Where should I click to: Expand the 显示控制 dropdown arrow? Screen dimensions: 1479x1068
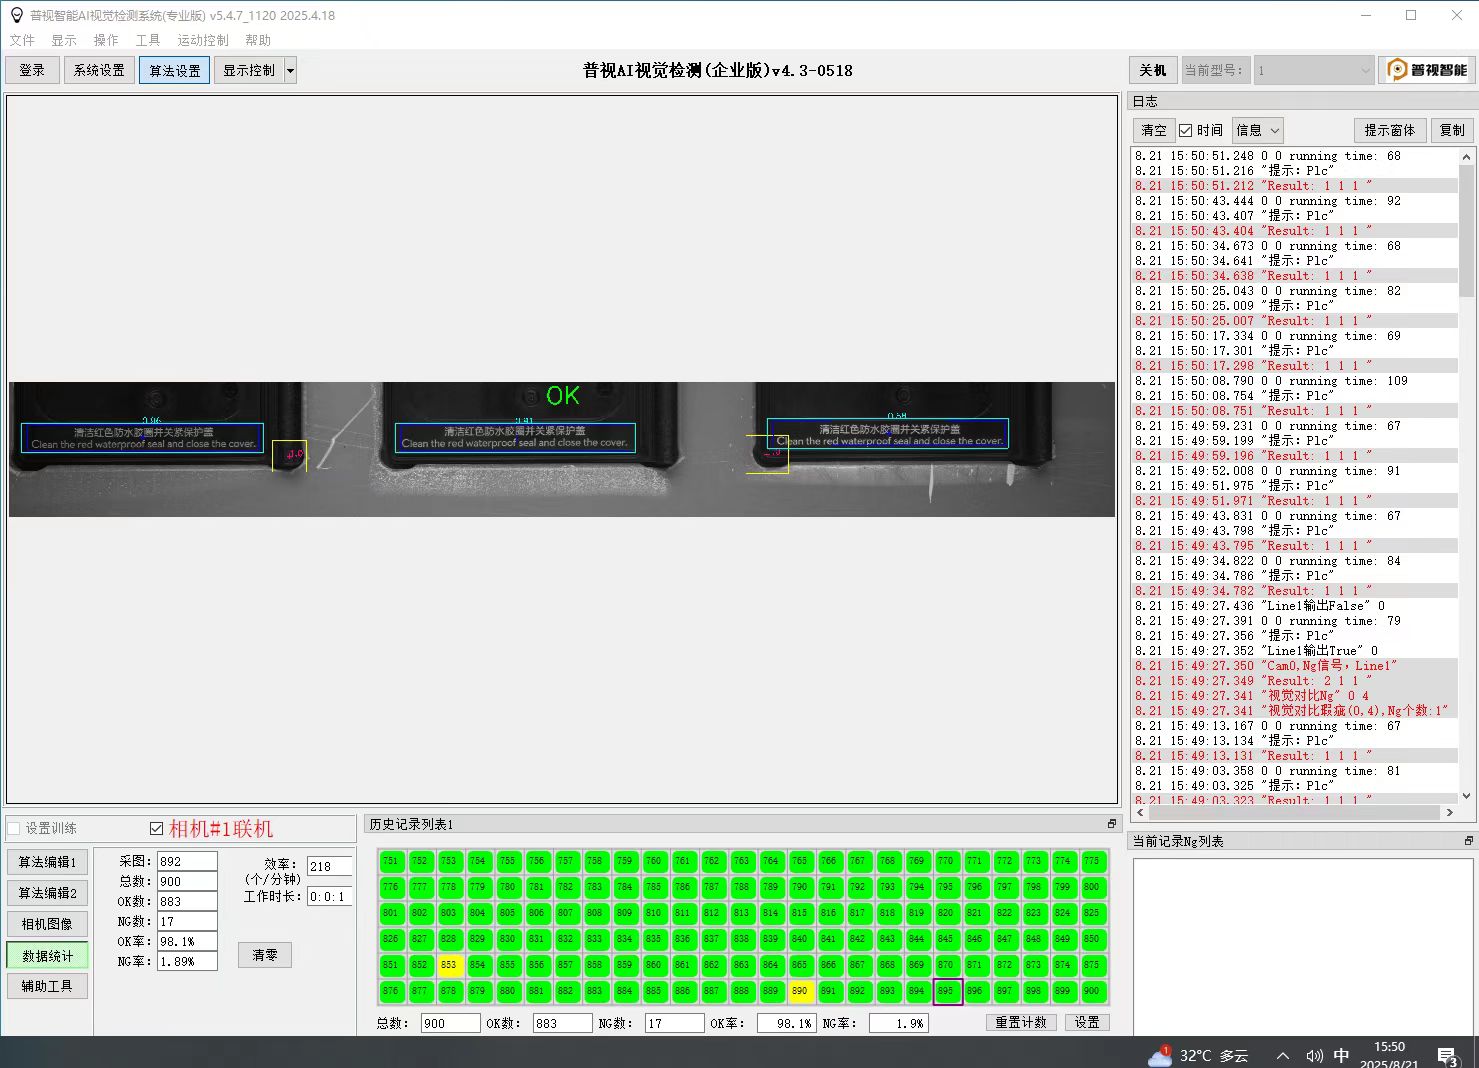pyautogui.click(x=291, y=70)
